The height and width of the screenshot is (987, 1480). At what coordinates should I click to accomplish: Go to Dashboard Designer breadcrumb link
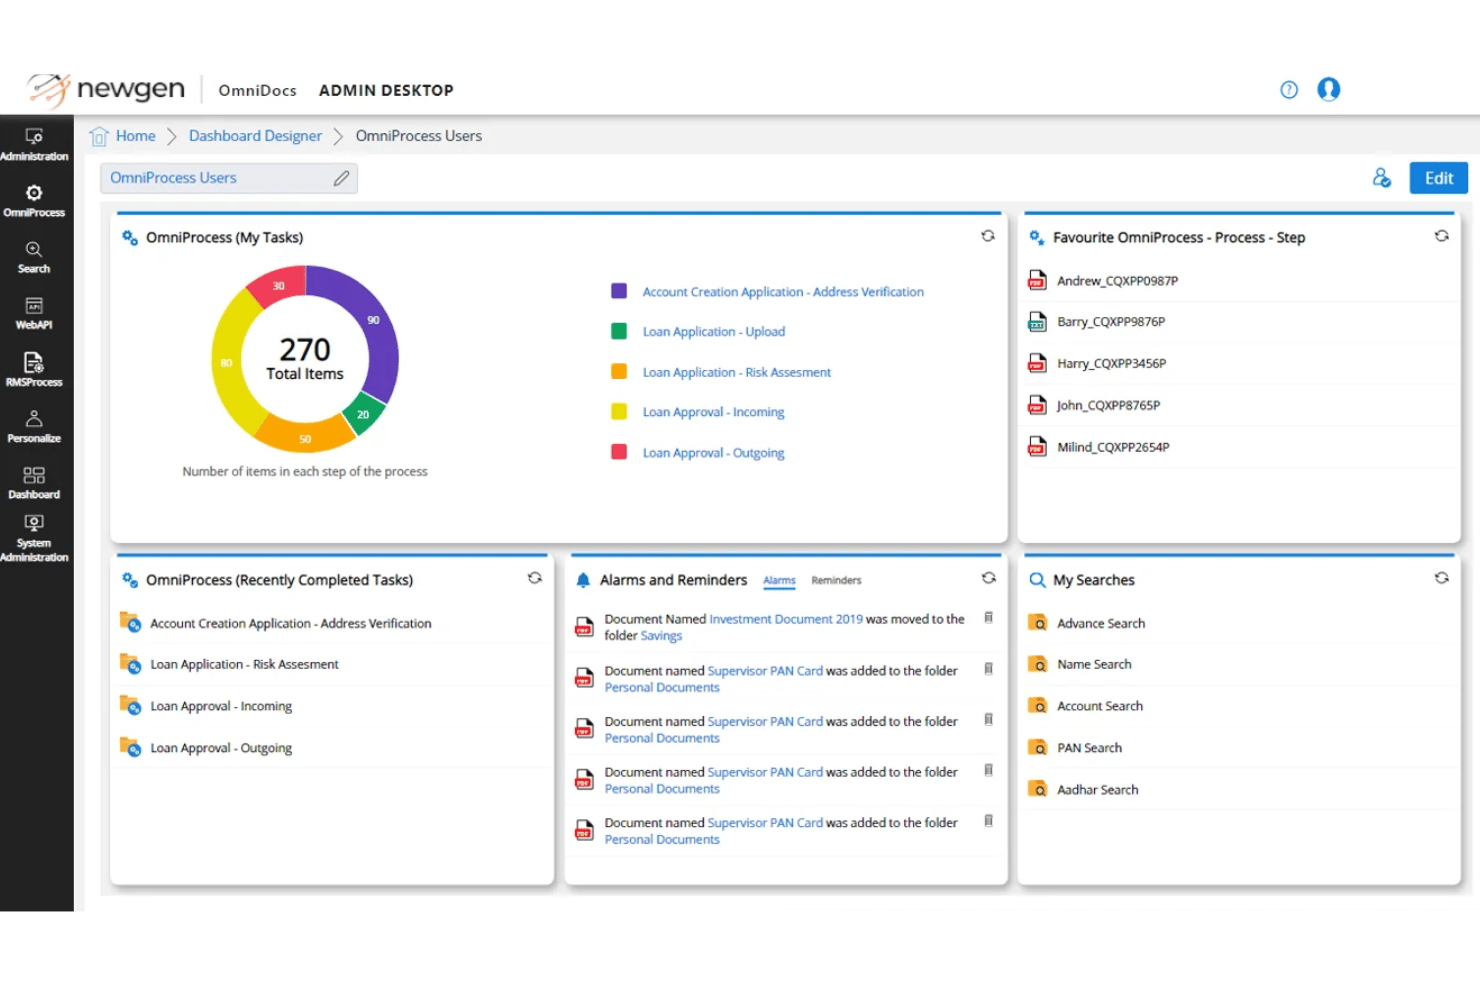click(255, 136)
